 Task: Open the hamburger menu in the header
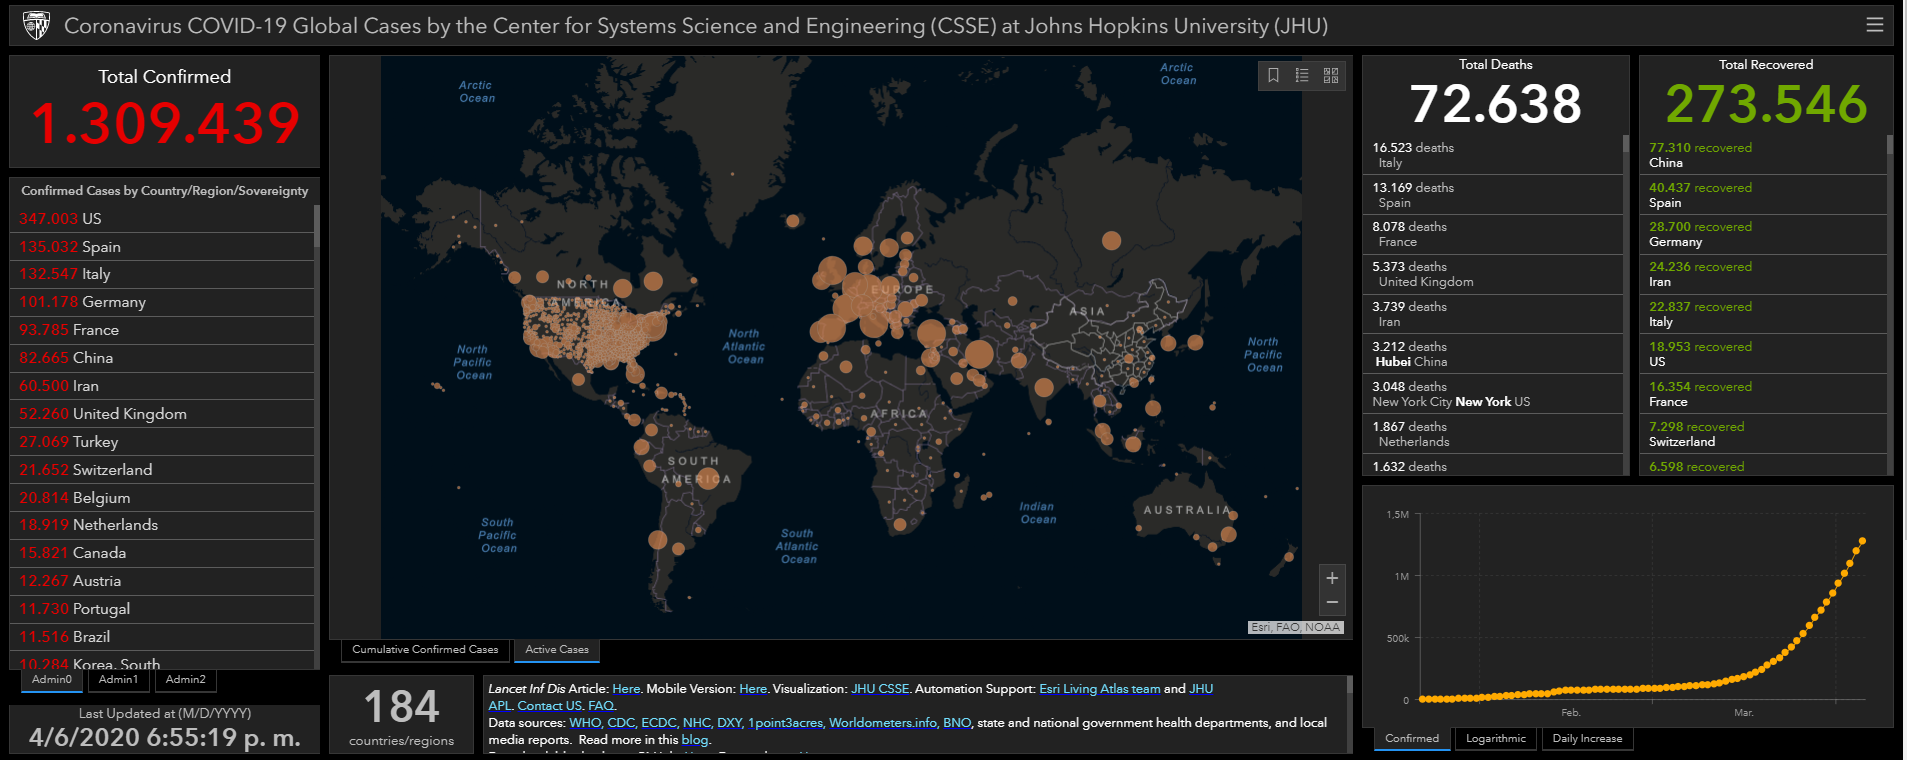click(1875, 25)
